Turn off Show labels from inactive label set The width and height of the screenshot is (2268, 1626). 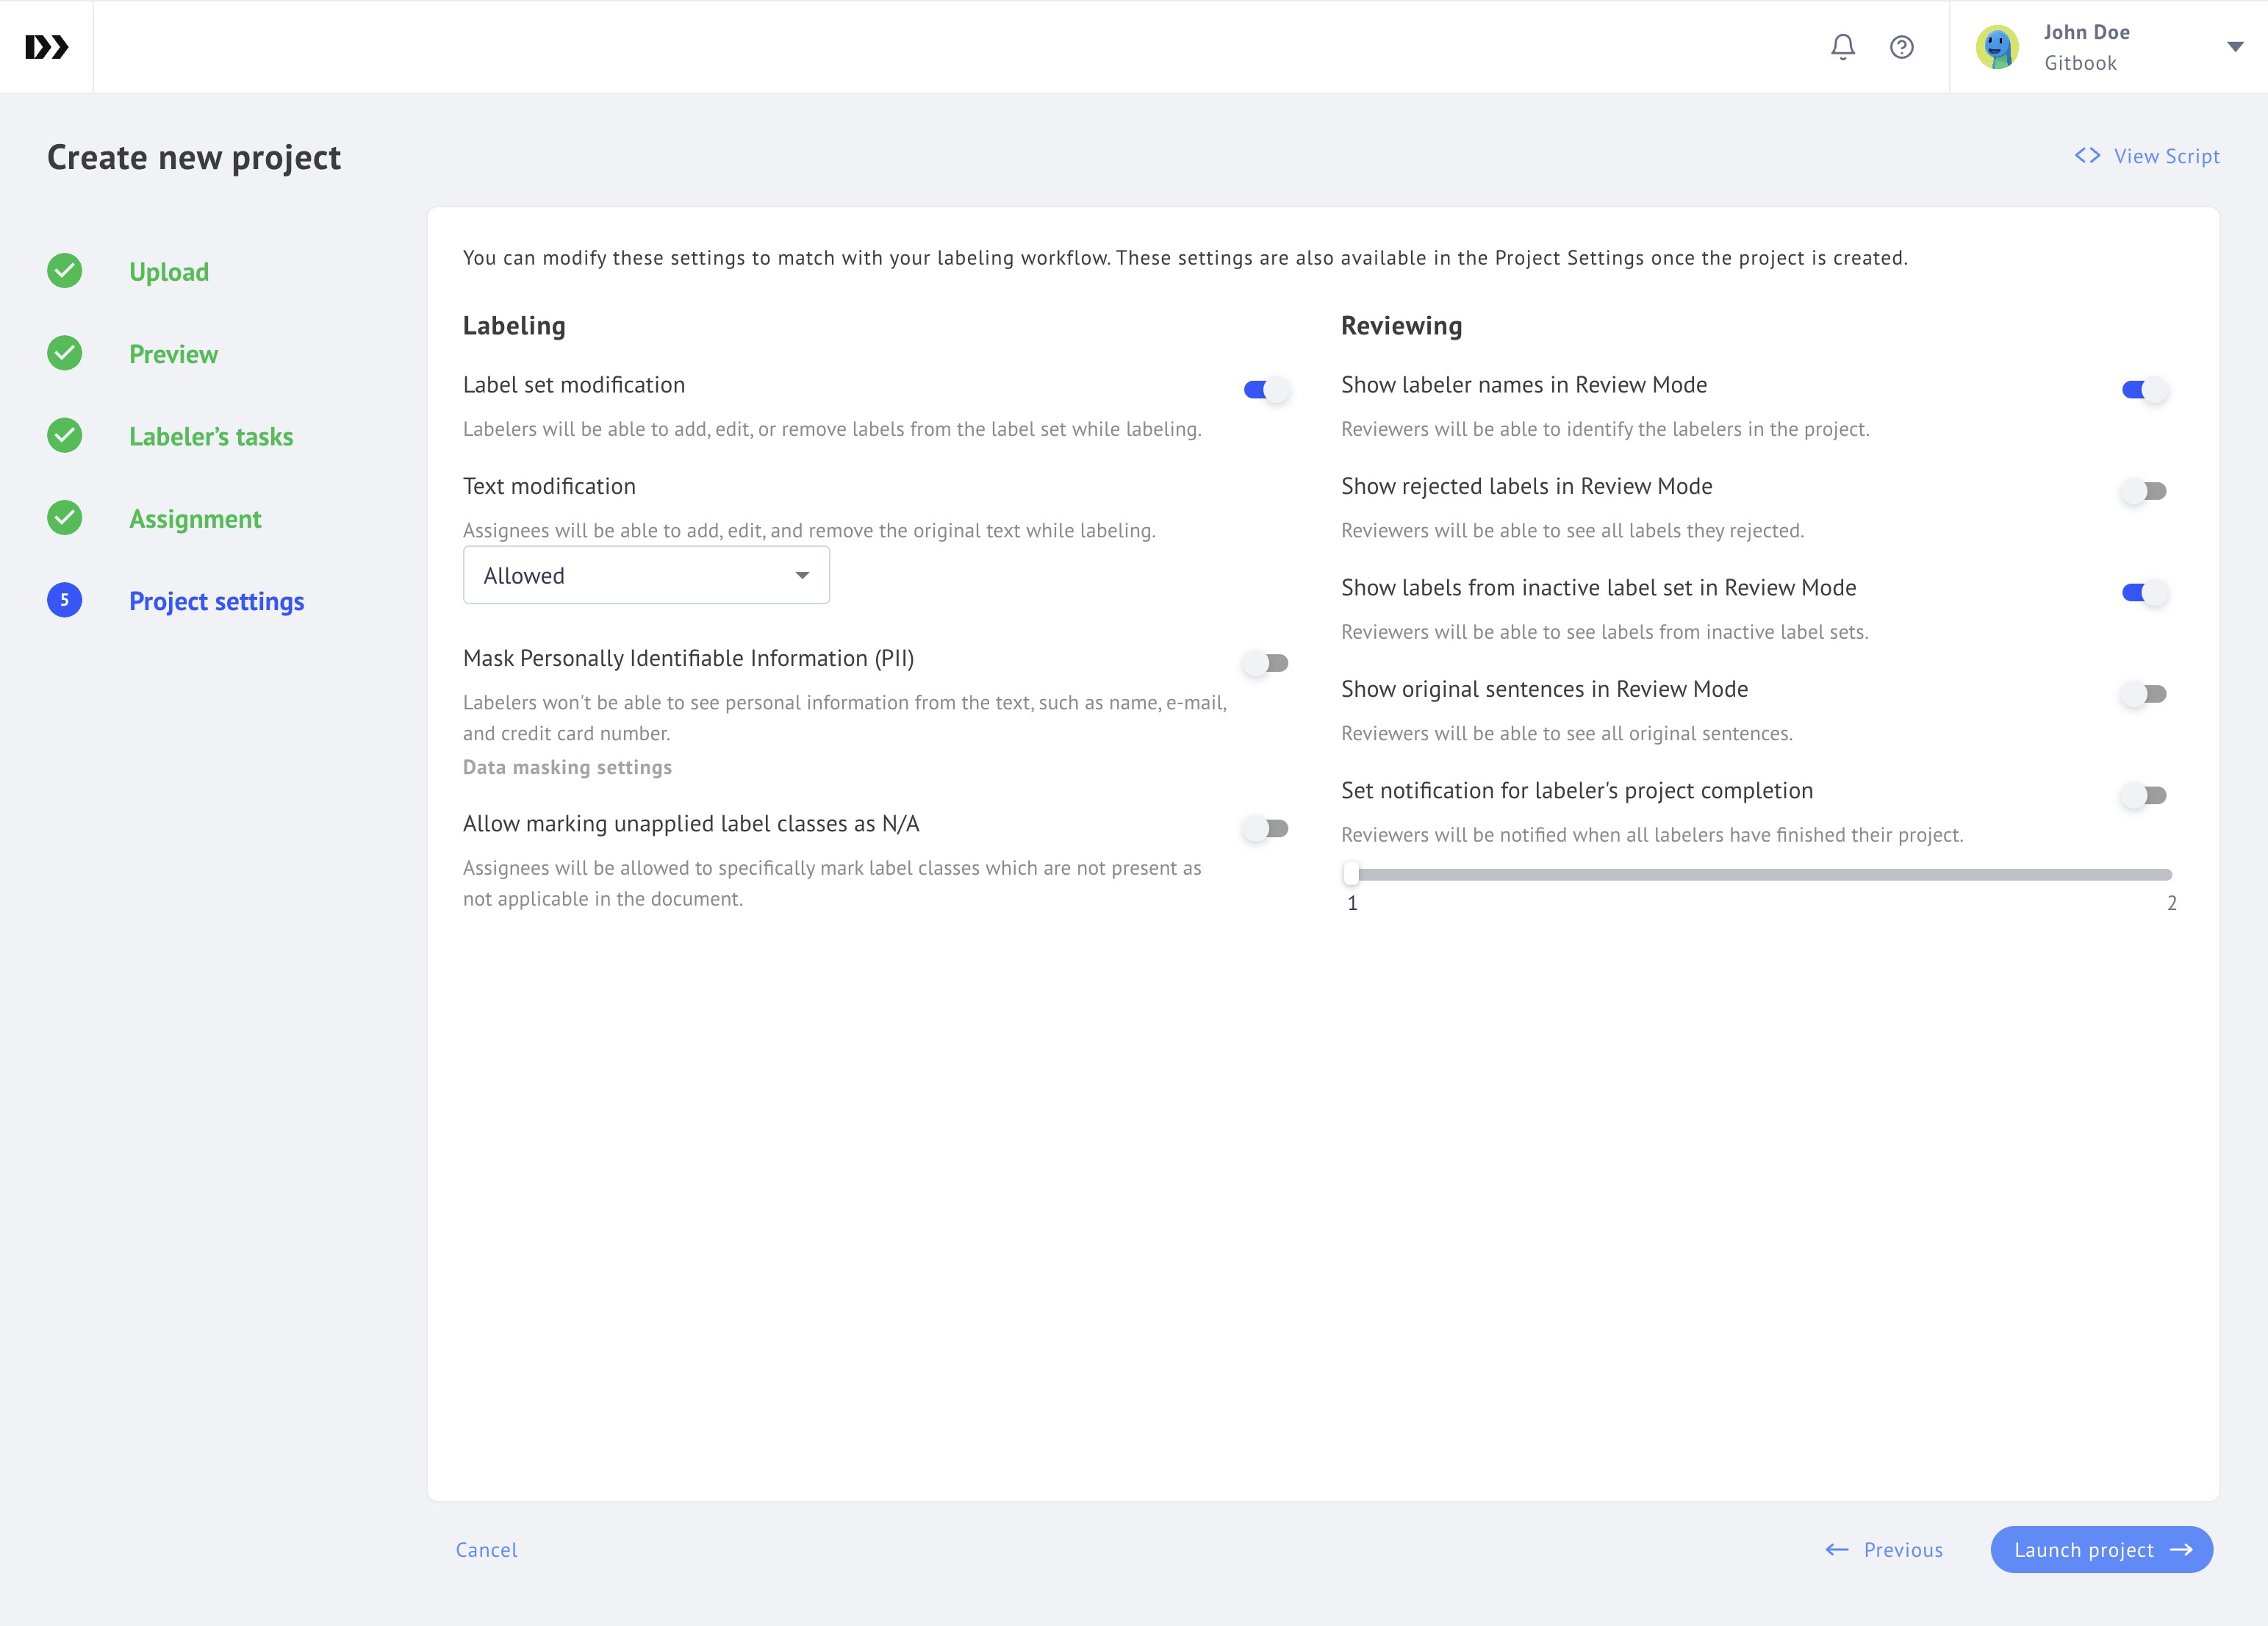tap(2144, 593)
